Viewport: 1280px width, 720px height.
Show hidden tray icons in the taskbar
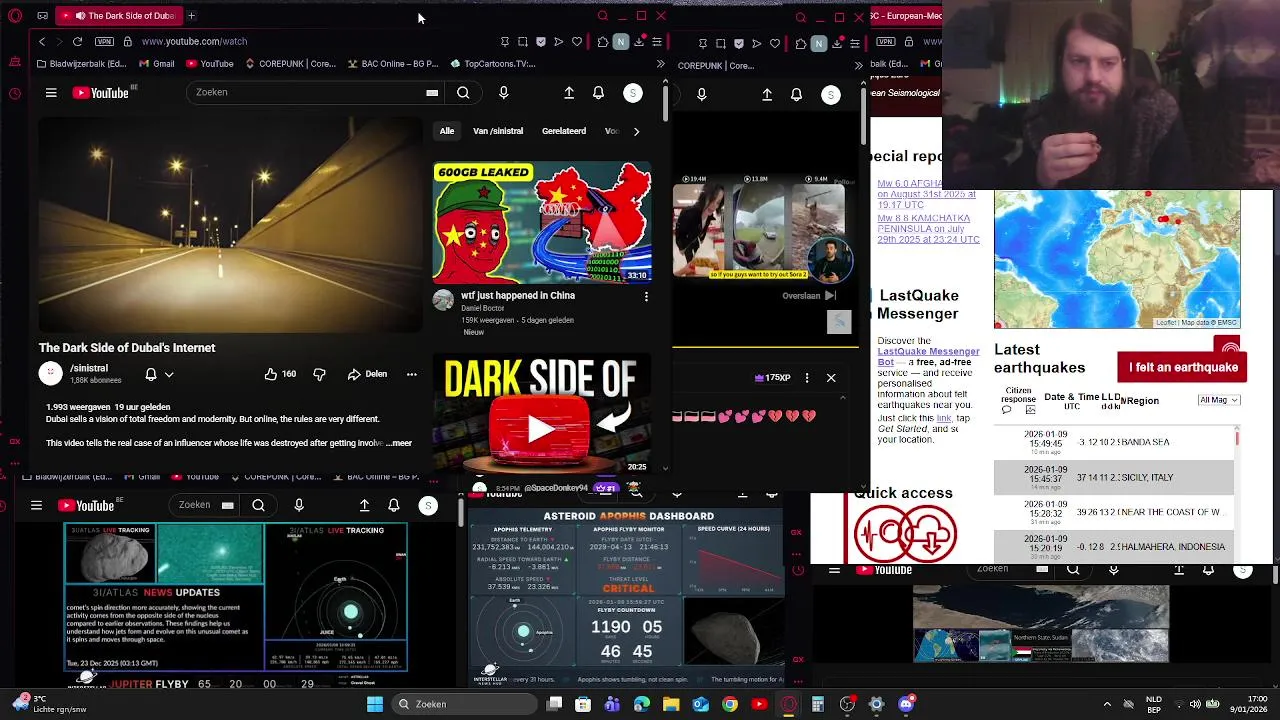click(1107, 704)
